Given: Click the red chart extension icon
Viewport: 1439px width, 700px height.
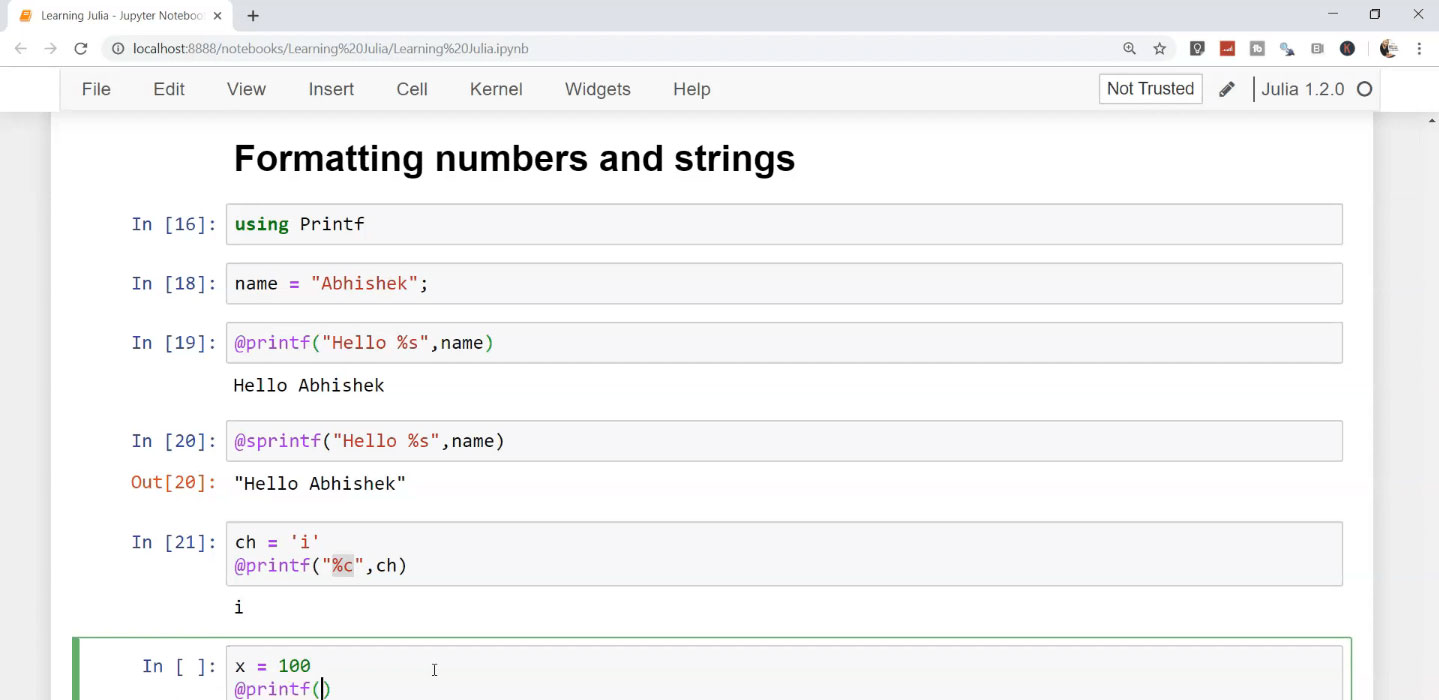Looking at the screenshot, I should (1227, 48).
